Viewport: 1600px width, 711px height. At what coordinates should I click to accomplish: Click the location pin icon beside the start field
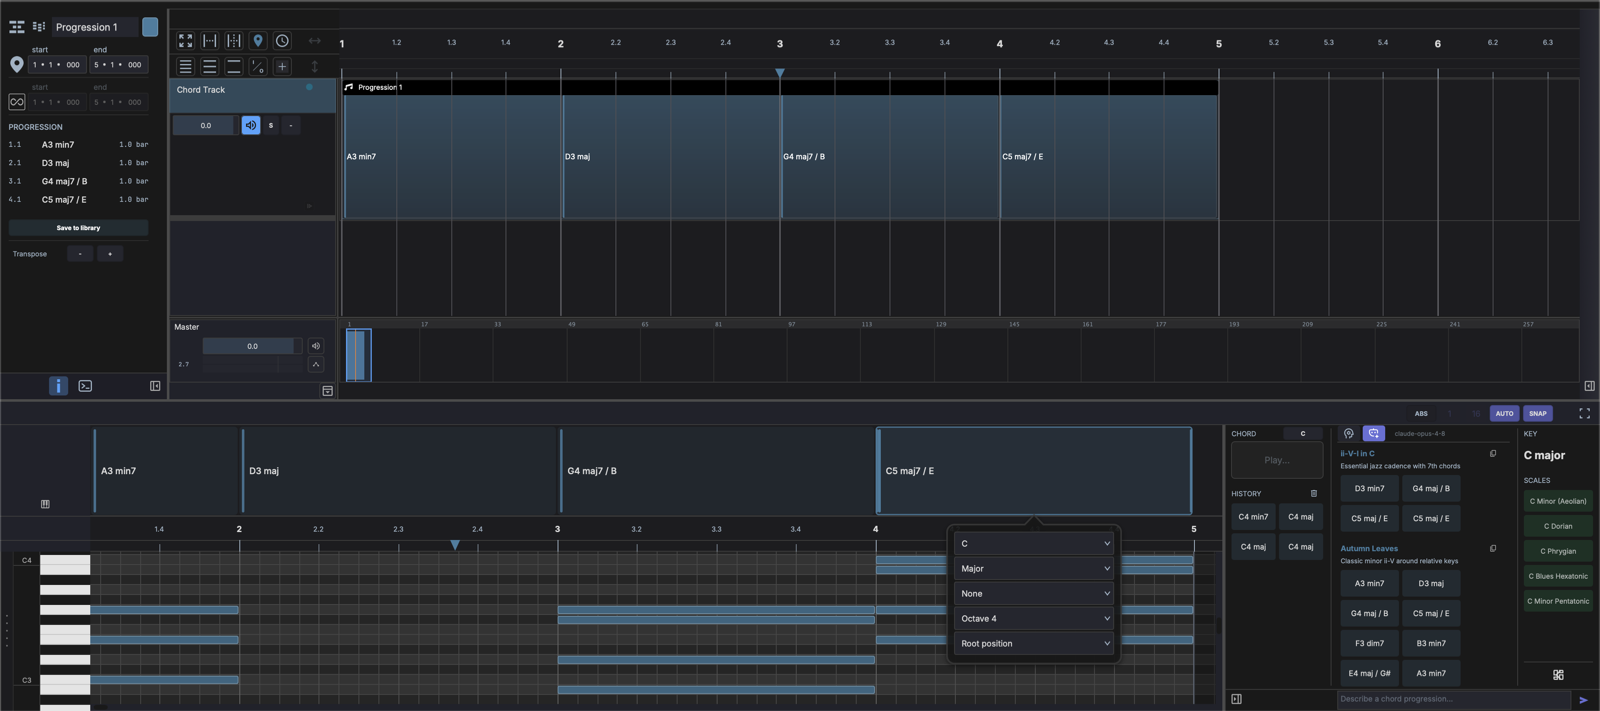point(17,65)
